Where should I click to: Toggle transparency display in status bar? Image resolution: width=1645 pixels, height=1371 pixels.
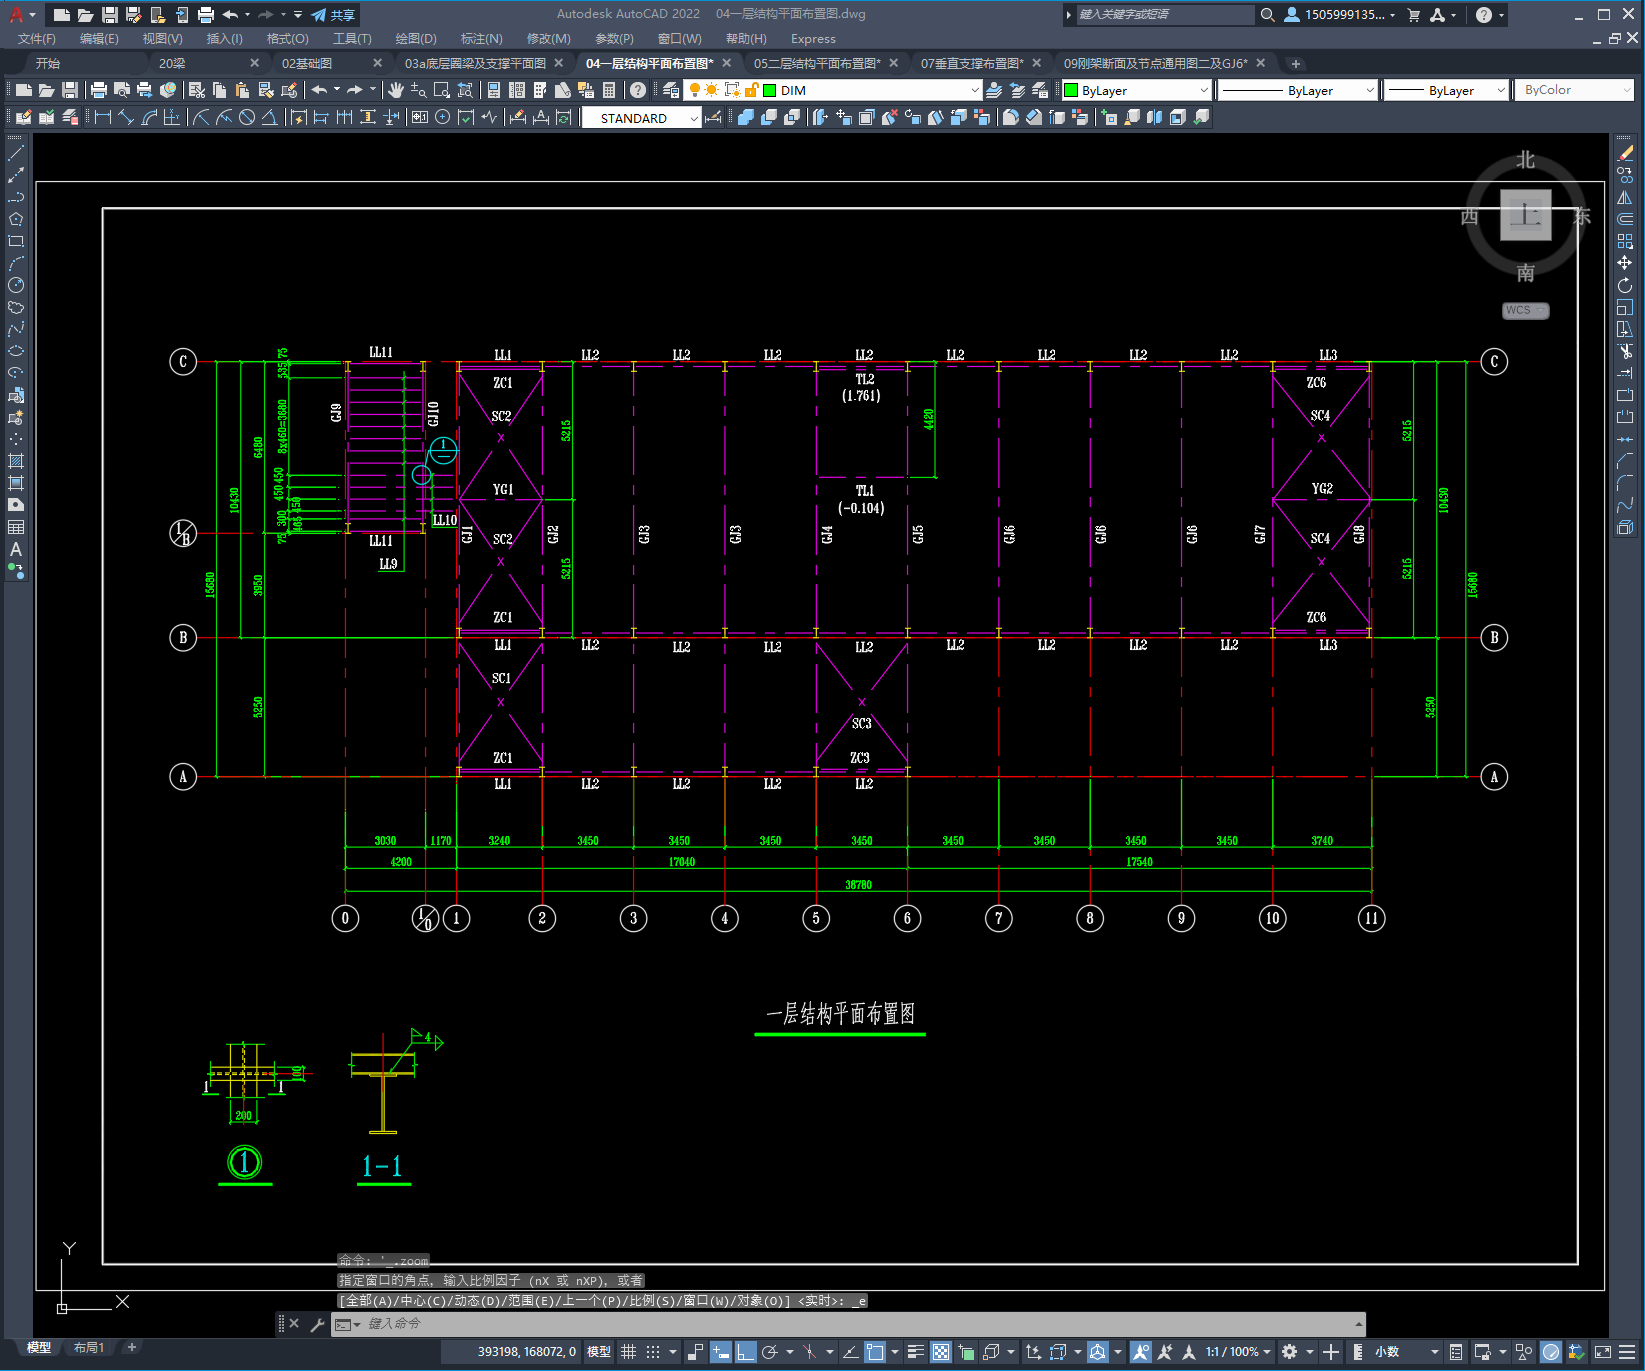pyautogui.click(x=941, y=1352)
